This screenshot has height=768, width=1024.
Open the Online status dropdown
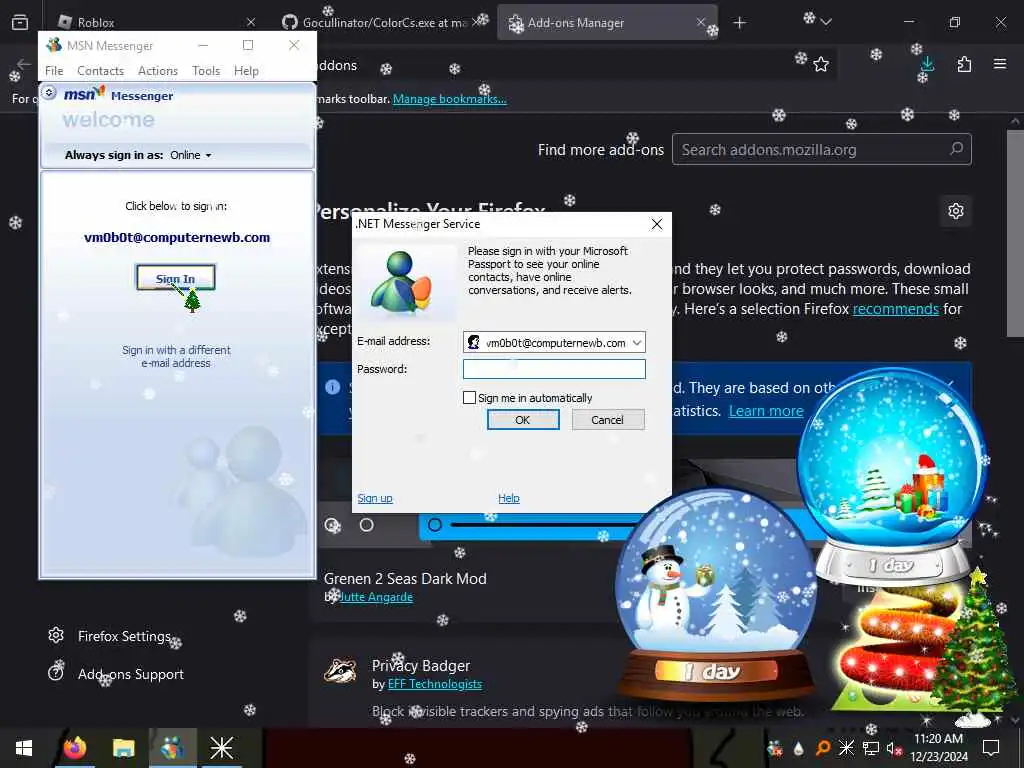click(191, 155)
